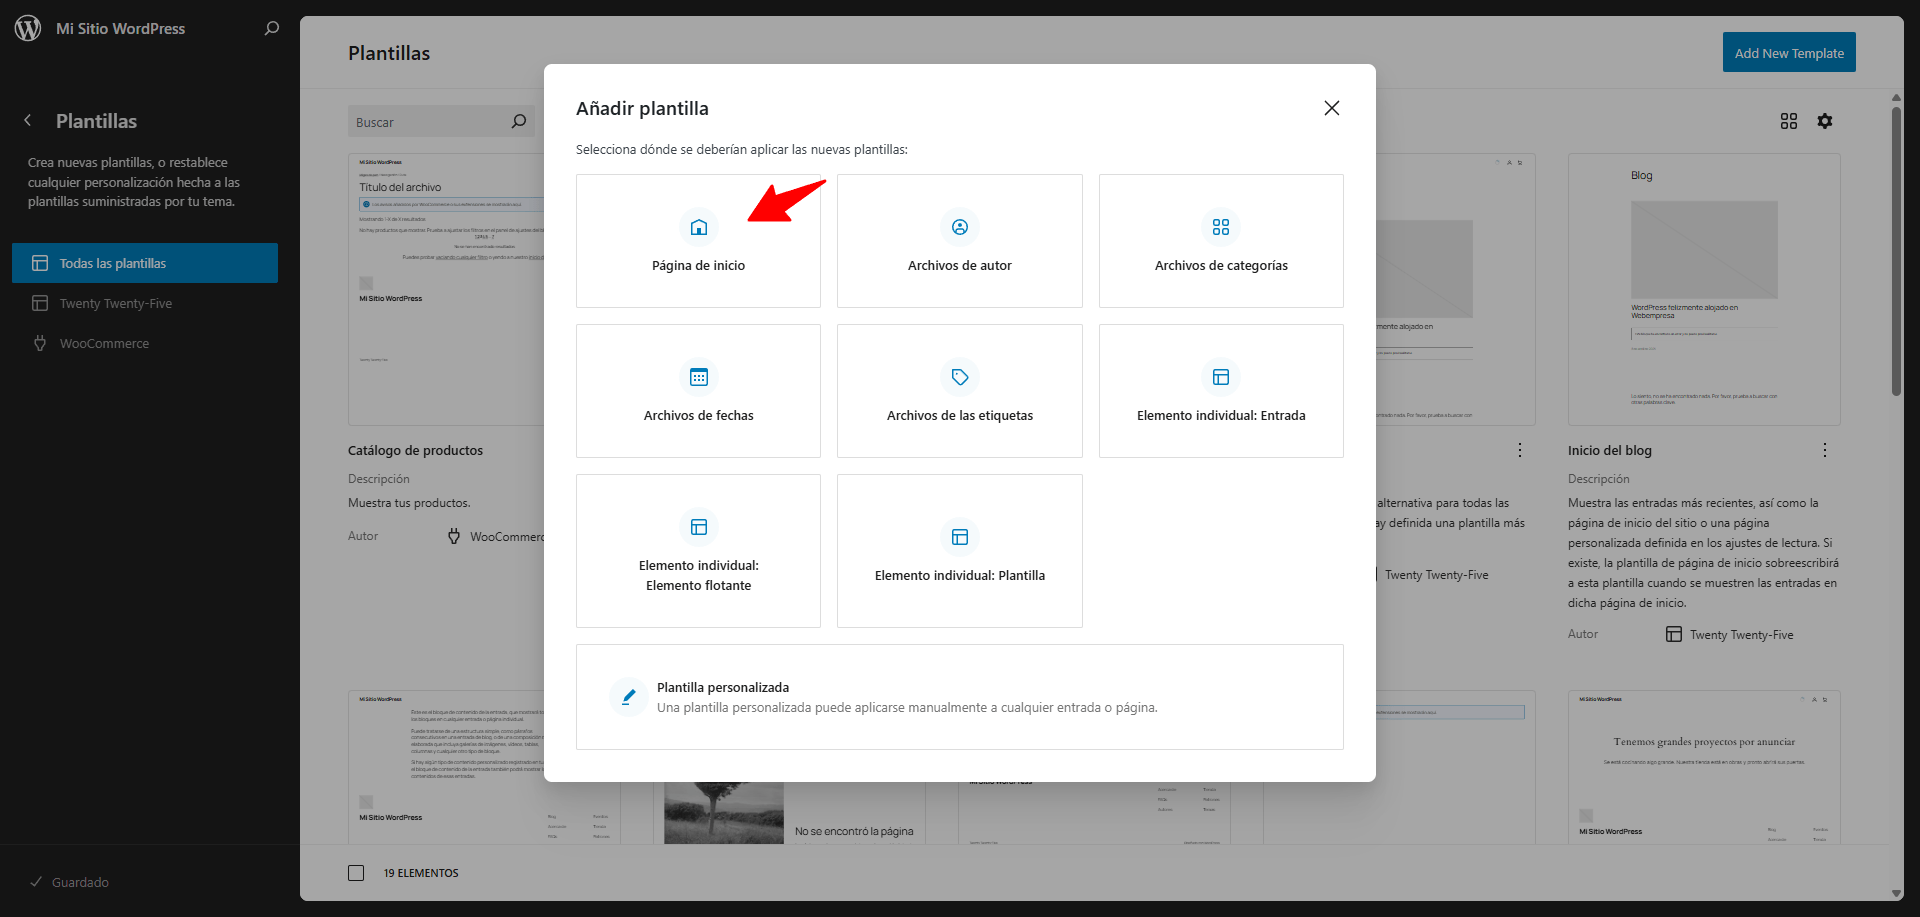
Task: Create a Plantilla personalizada
Action: (x=959, y=697)
